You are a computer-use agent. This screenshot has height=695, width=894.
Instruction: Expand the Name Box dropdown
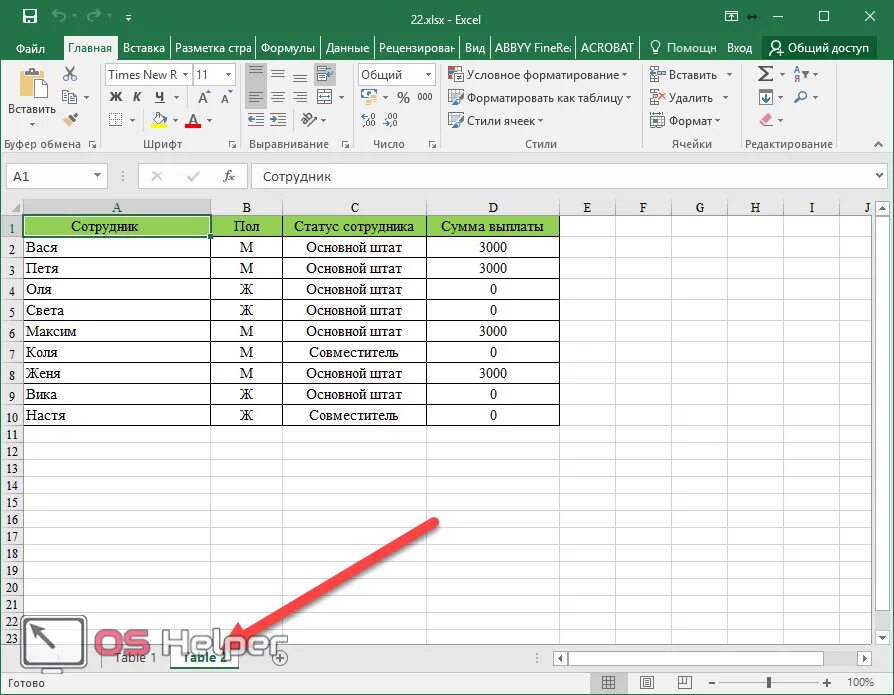click(97, 176)
